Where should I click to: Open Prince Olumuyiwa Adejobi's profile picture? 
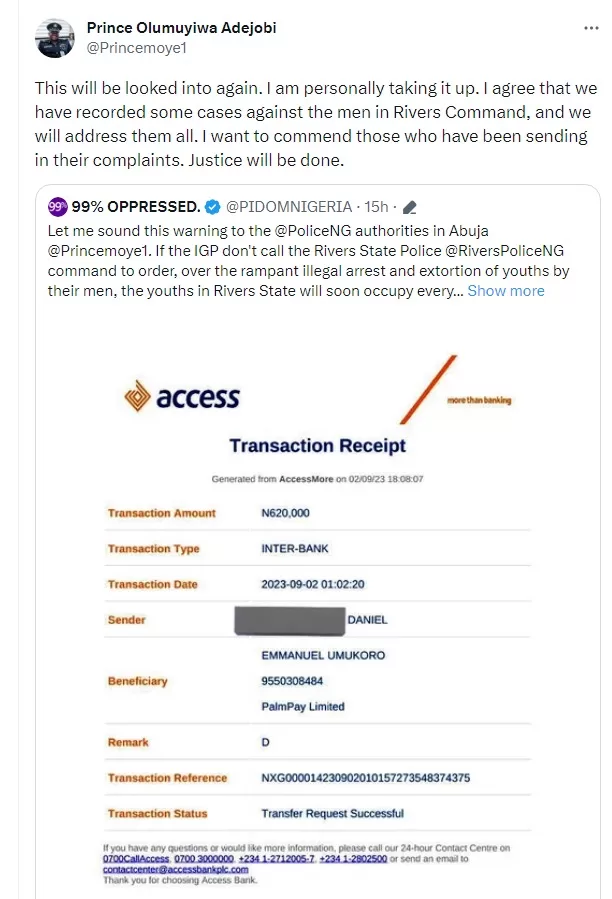[53, 37]
